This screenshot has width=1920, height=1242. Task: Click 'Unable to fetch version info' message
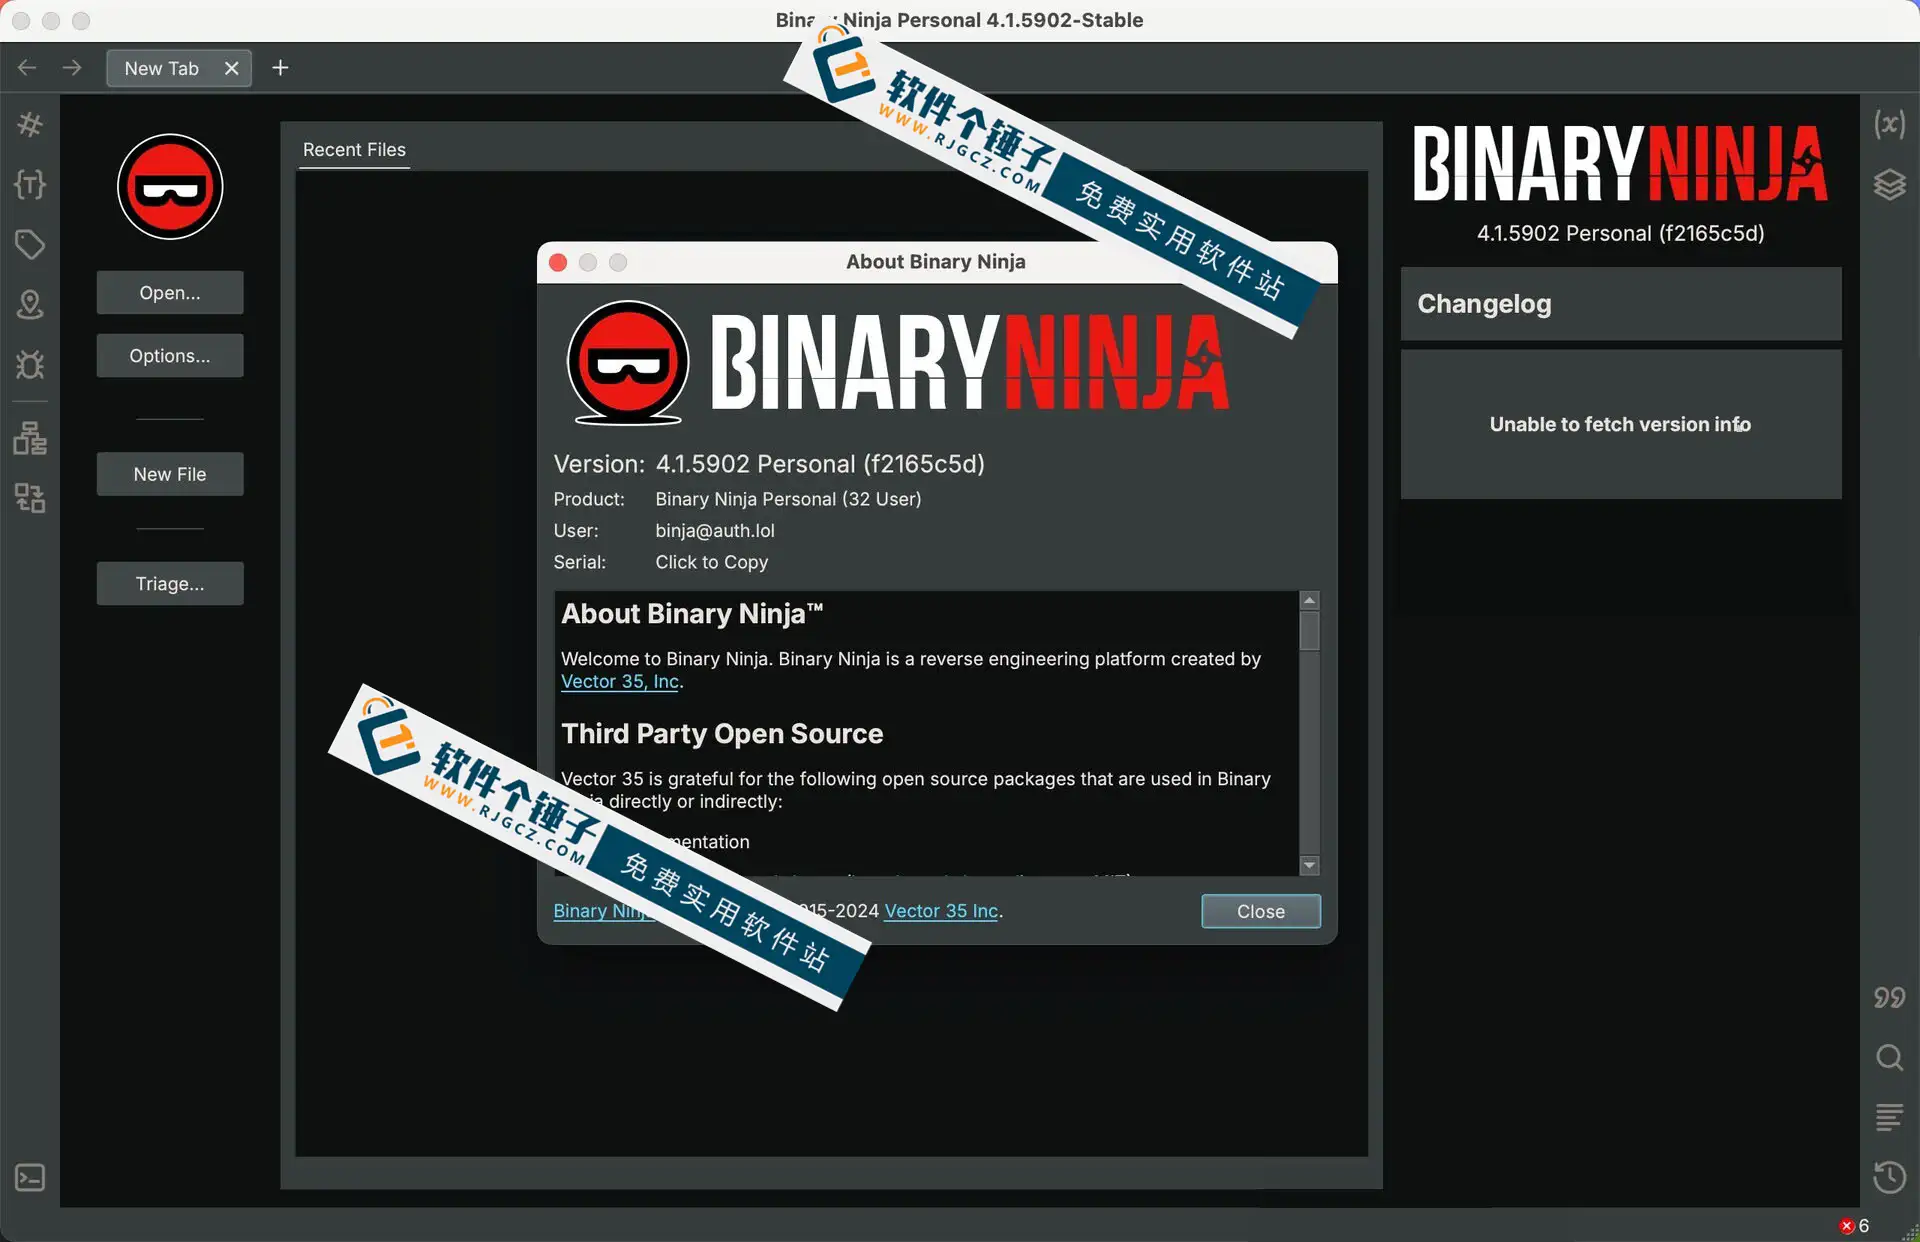click(1620, 424)
